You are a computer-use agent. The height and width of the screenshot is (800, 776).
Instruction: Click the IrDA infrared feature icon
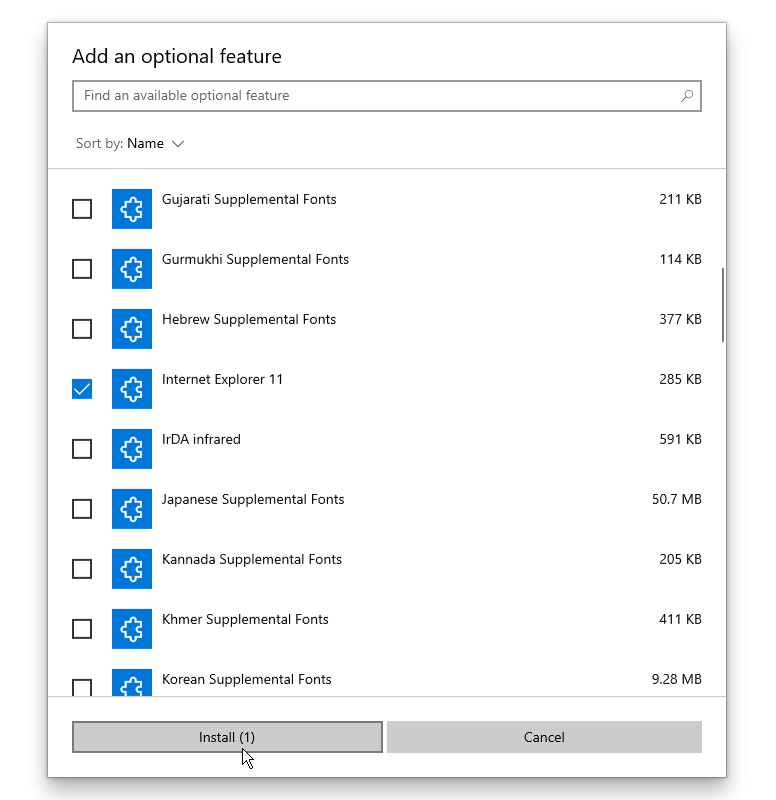pos(132,449)
